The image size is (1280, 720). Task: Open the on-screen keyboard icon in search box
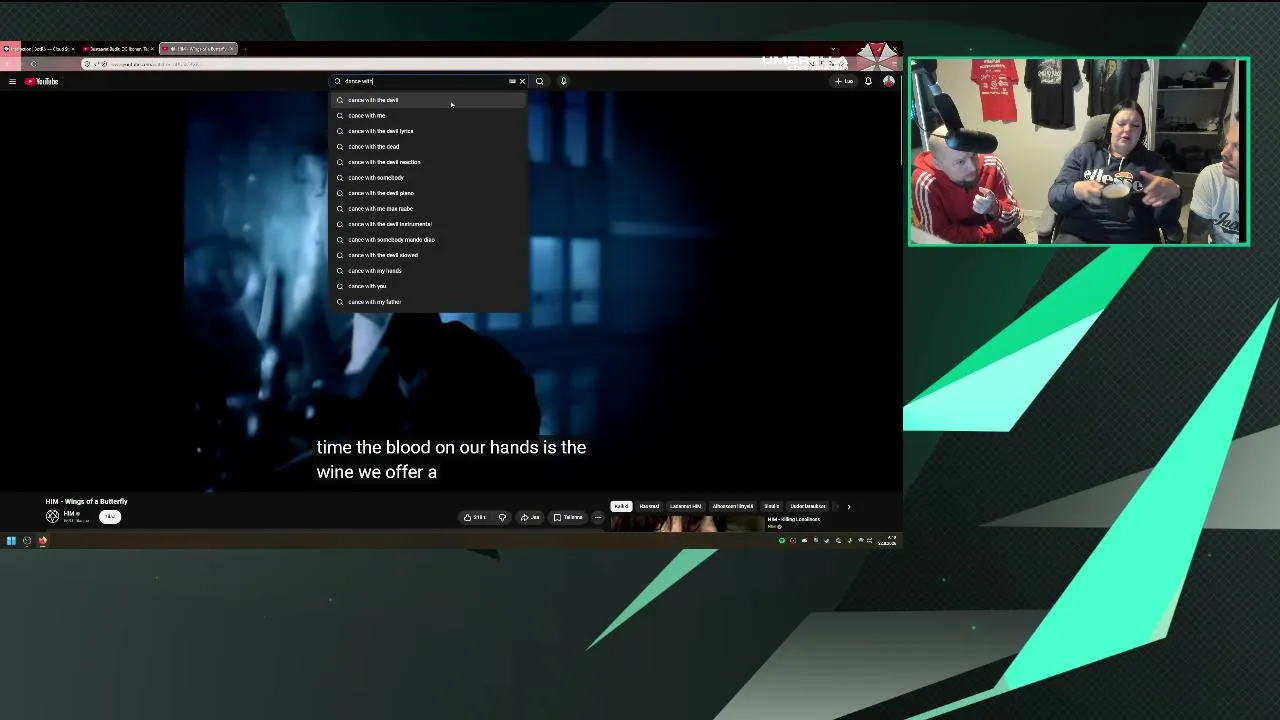click(512, 81)
